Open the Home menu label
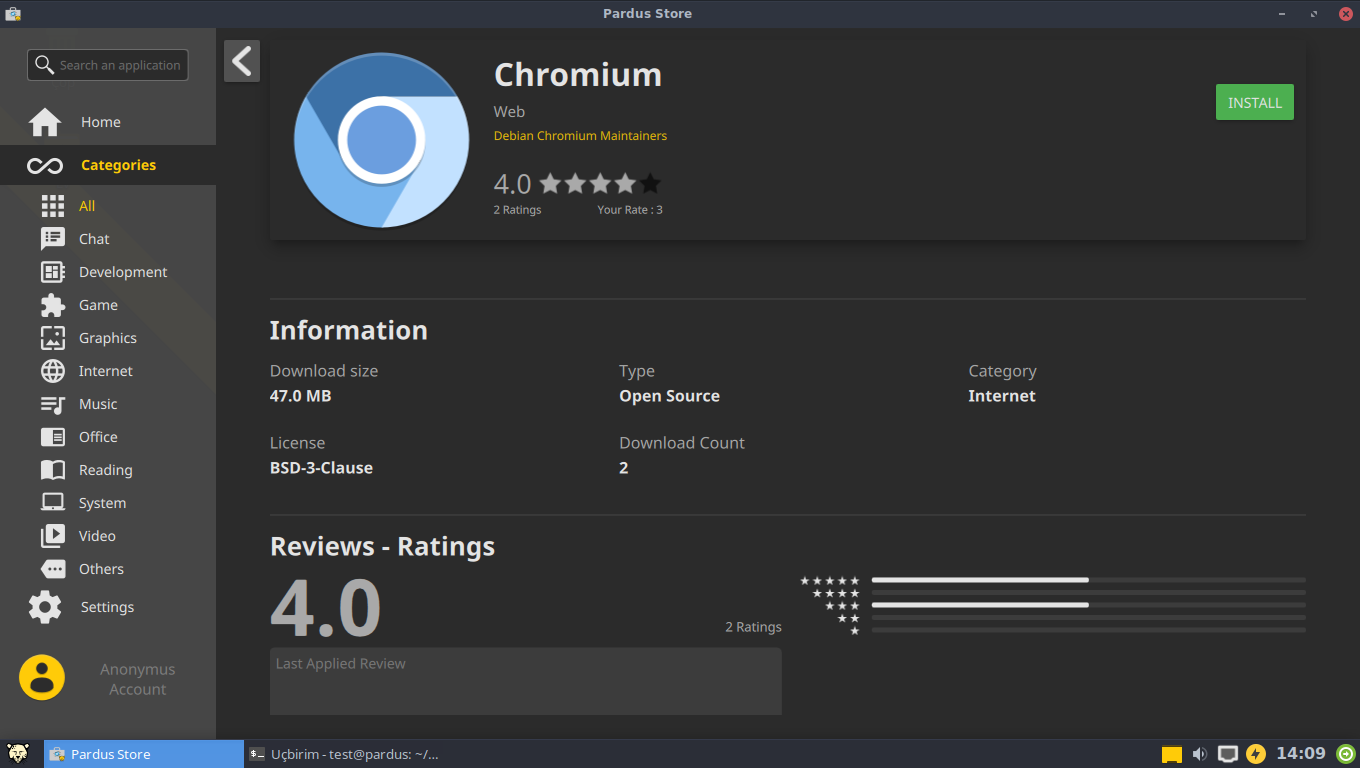The height and width of the screenshot is (768, 1360). [101, 122]
